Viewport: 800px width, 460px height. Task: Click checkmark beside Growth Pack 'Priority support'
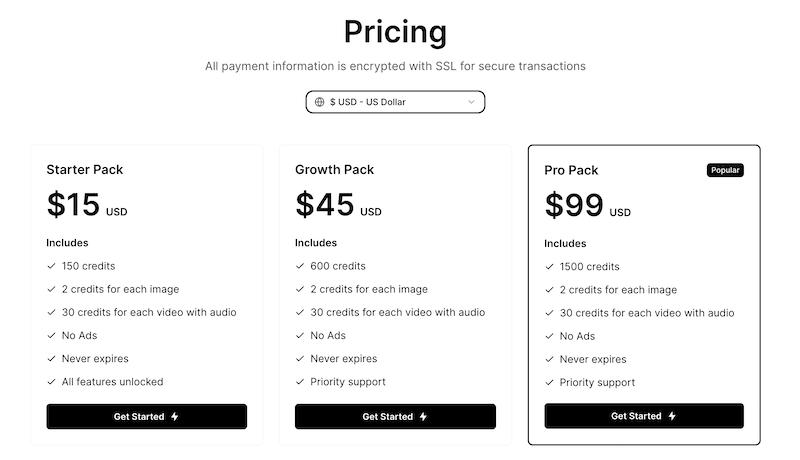pyautogui.click(x=299, y=382)
